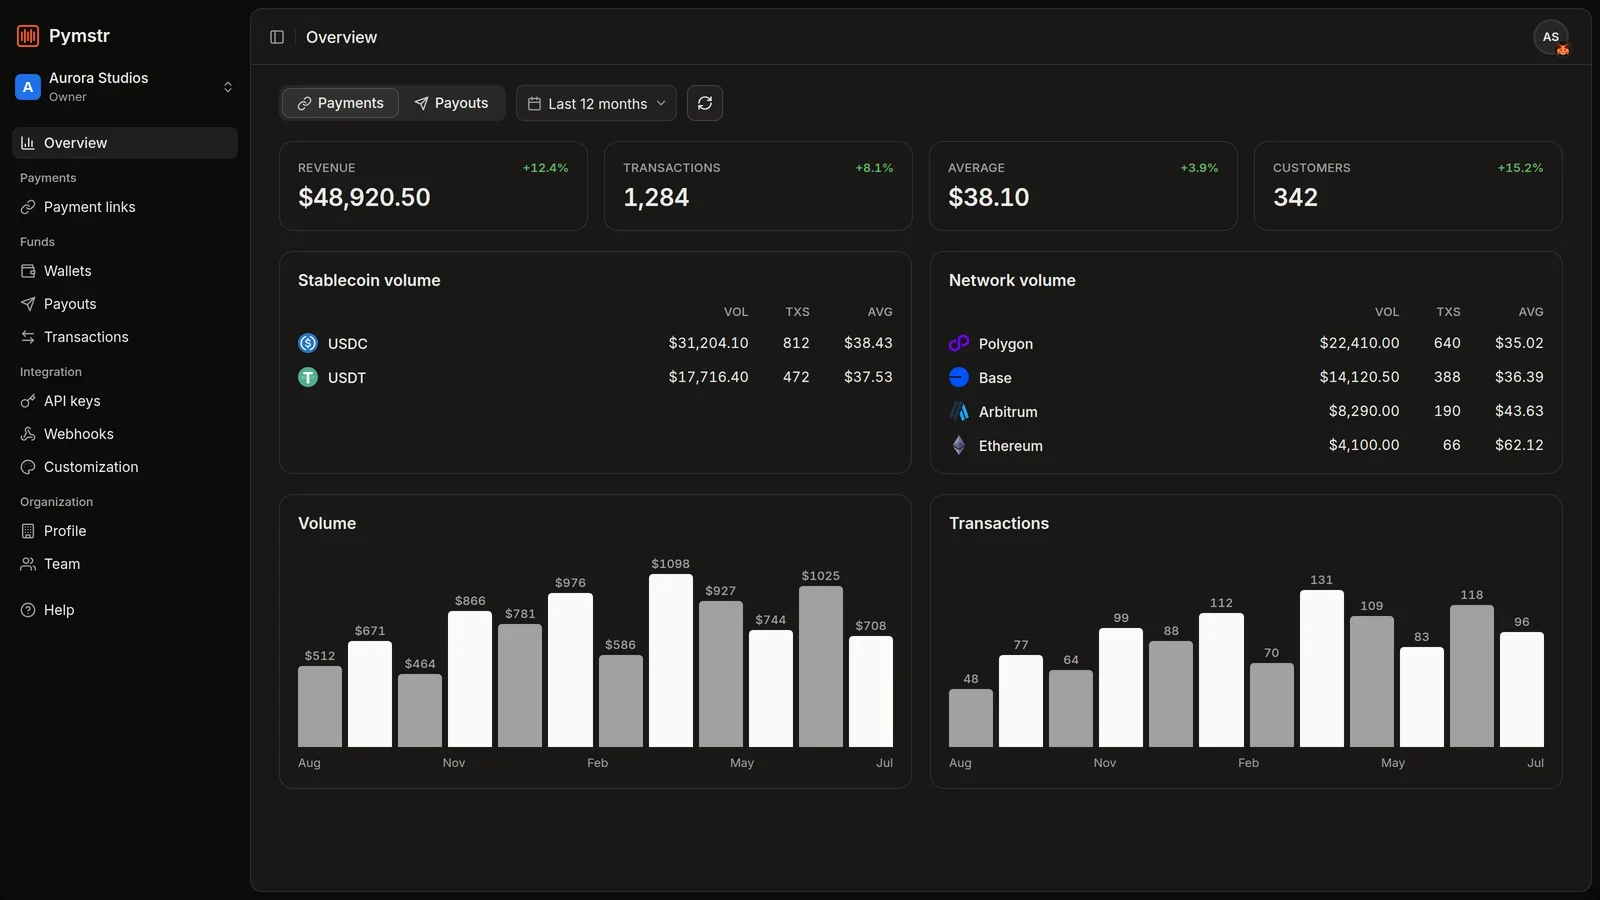Viewport: 1600px width, 900px height.
Task: Switch to the Payouts tab
Action: tap(452, 103)
